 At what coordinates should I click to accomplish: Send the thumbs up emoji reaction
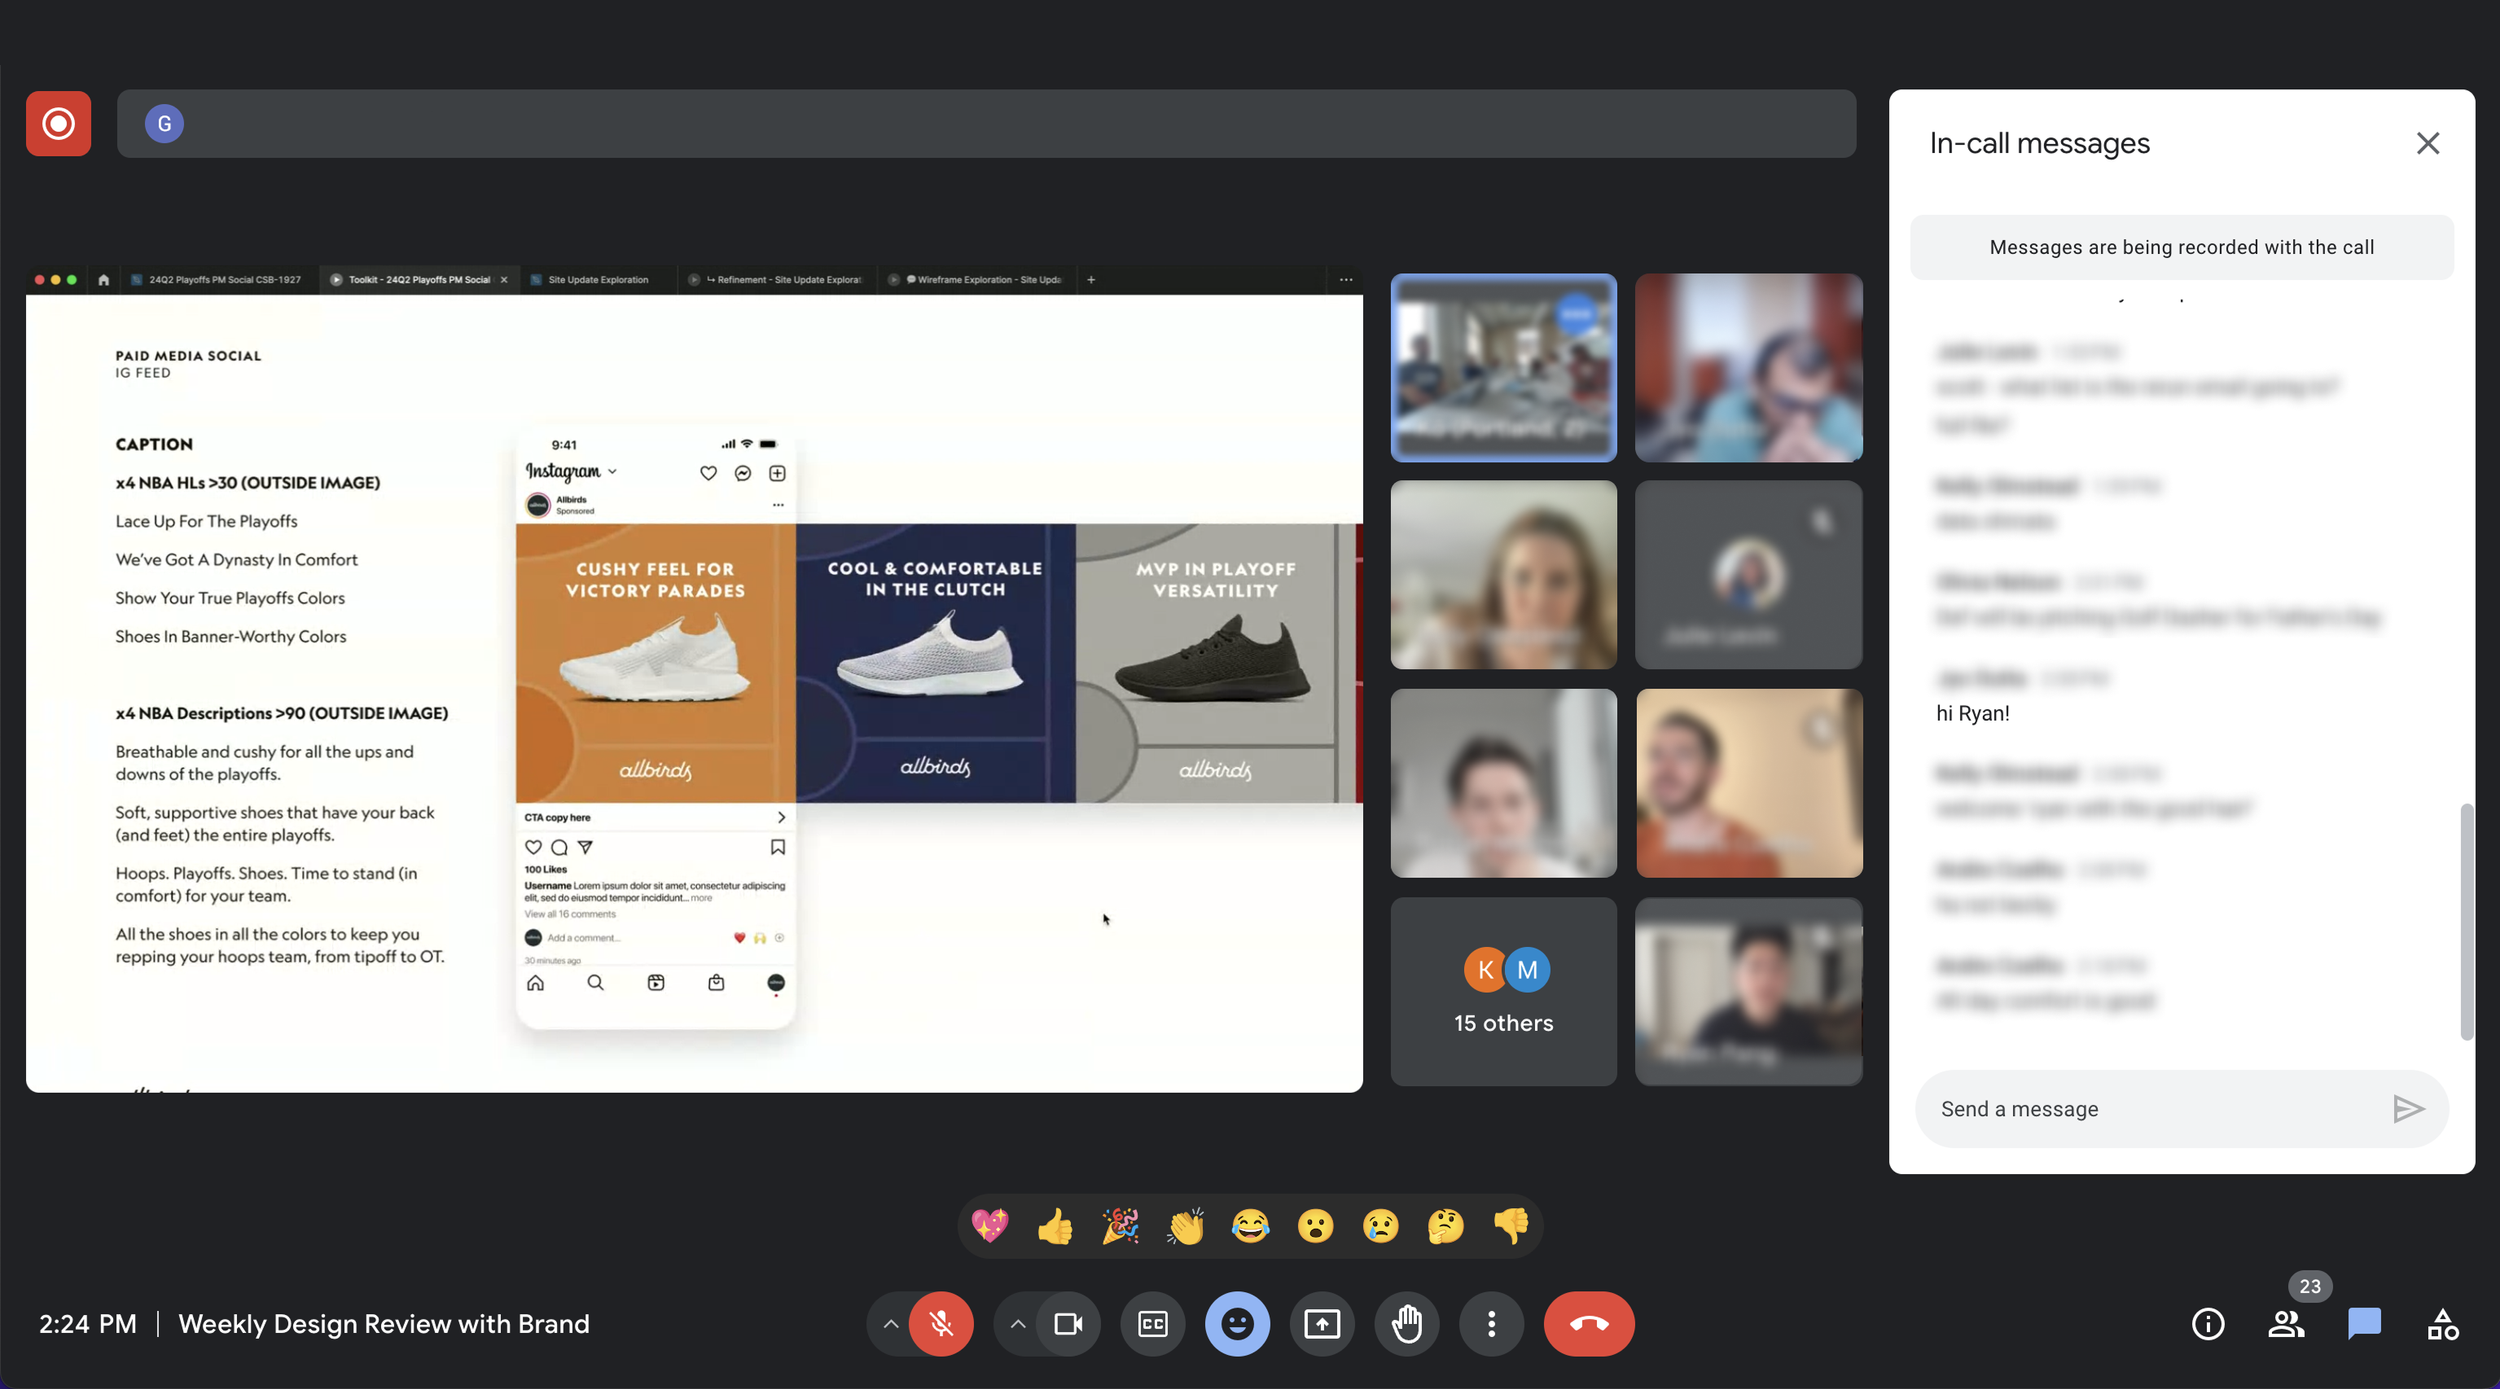(1055, 1225)
